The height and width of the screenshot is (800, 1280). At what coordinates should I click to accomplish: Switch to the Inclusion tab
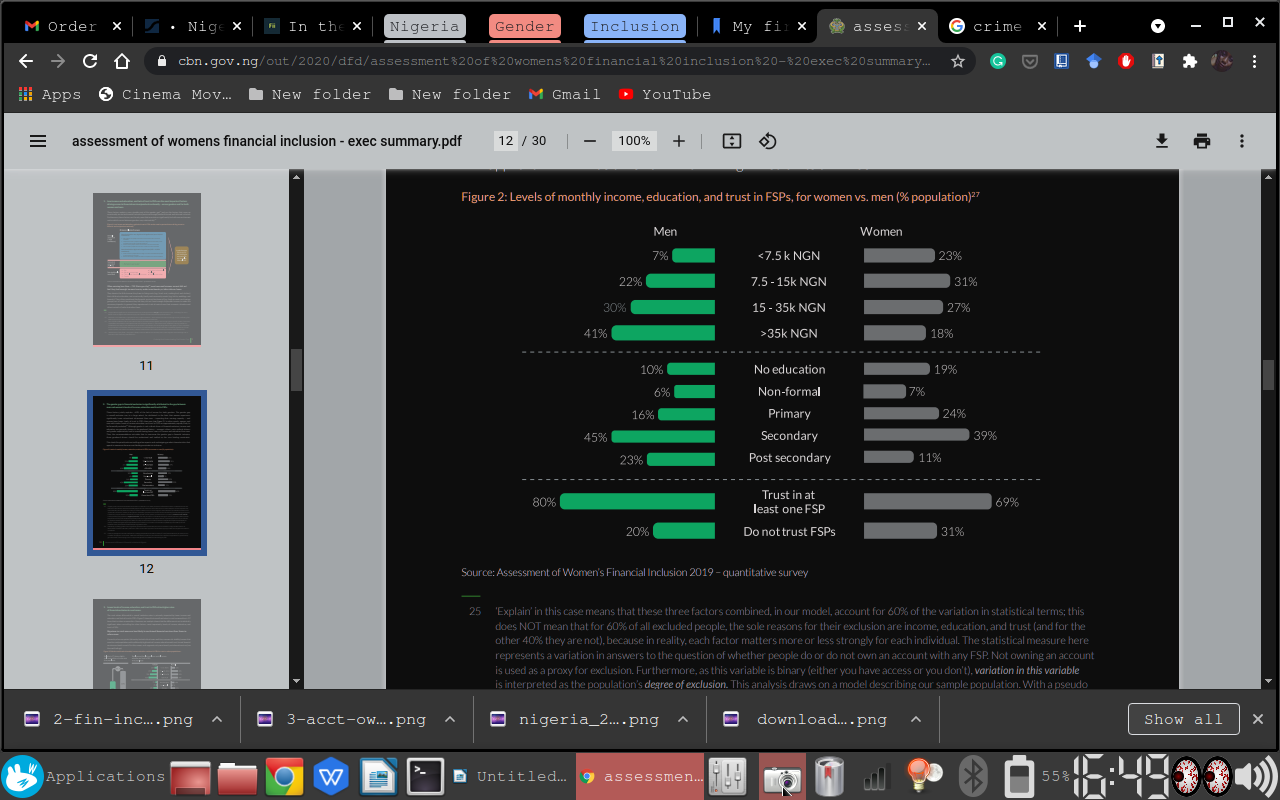(x=634, y=26)
